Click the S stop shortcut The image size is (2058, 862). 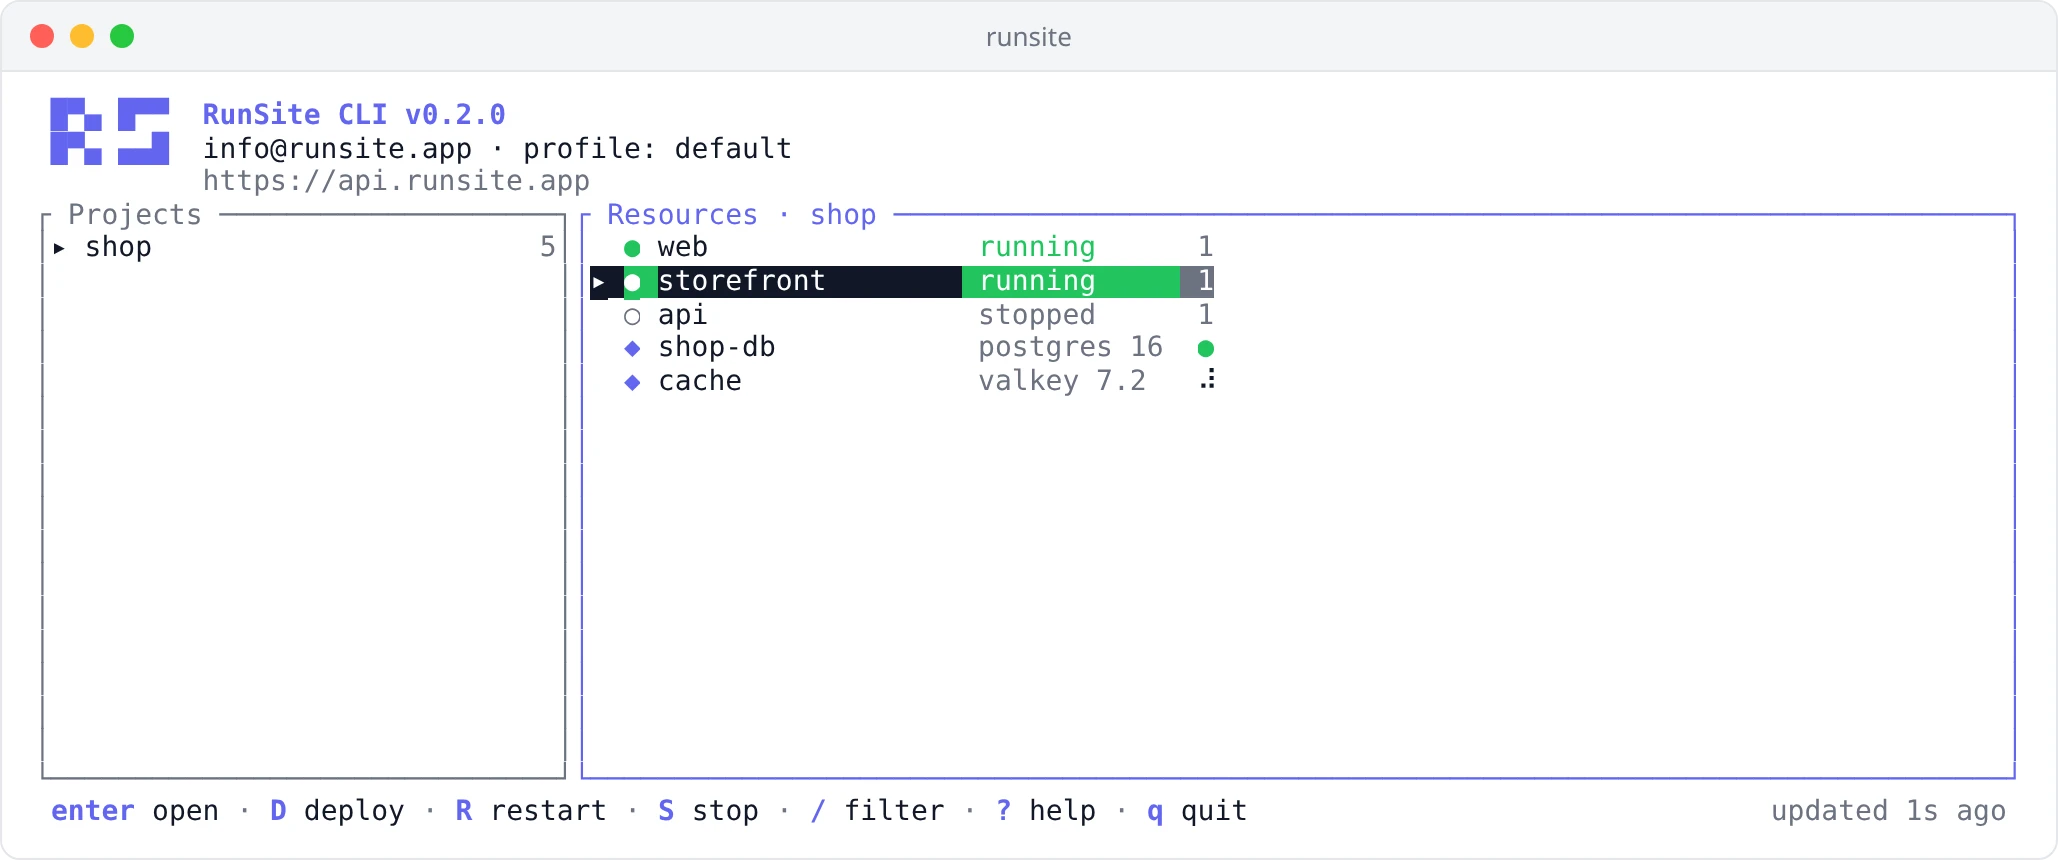pyautogui.click(x=708, y=811)
